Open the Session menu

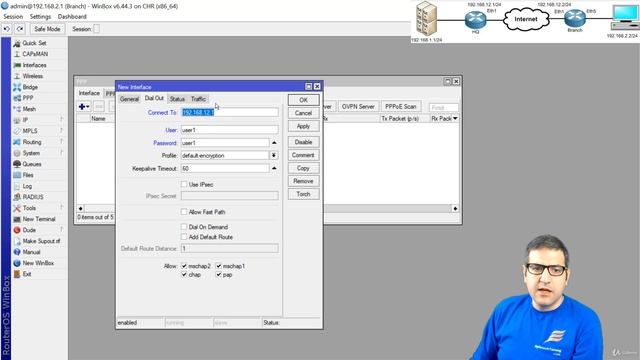click(13, 17)
